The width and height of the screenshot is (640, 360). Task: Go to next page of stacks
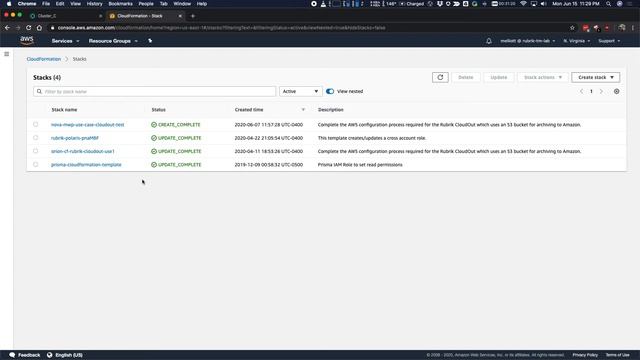pos(601,91)
